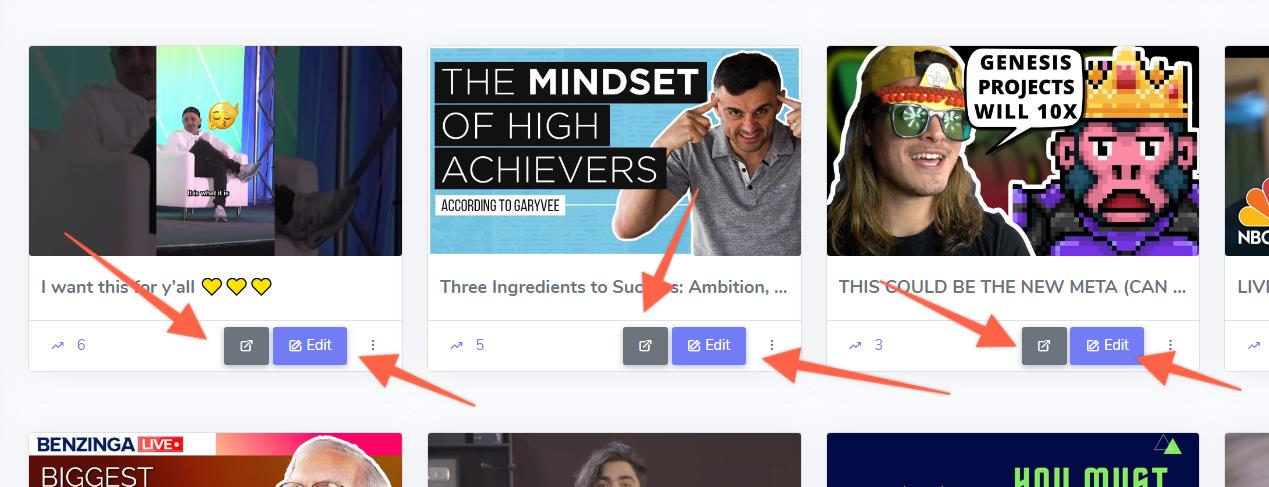Open the 'You Must' green text thumbnail

pyautogui.click(x=1013, y=460)
